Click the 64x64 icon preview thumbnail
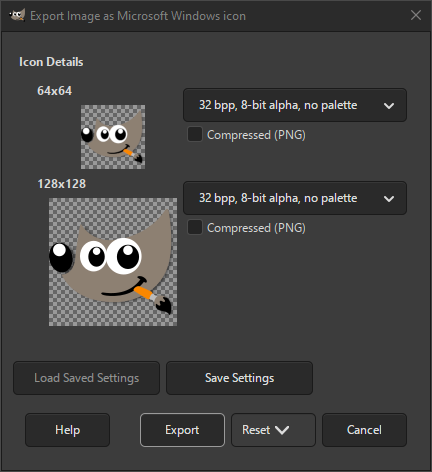The image size is (432, 472). [113, 137]
